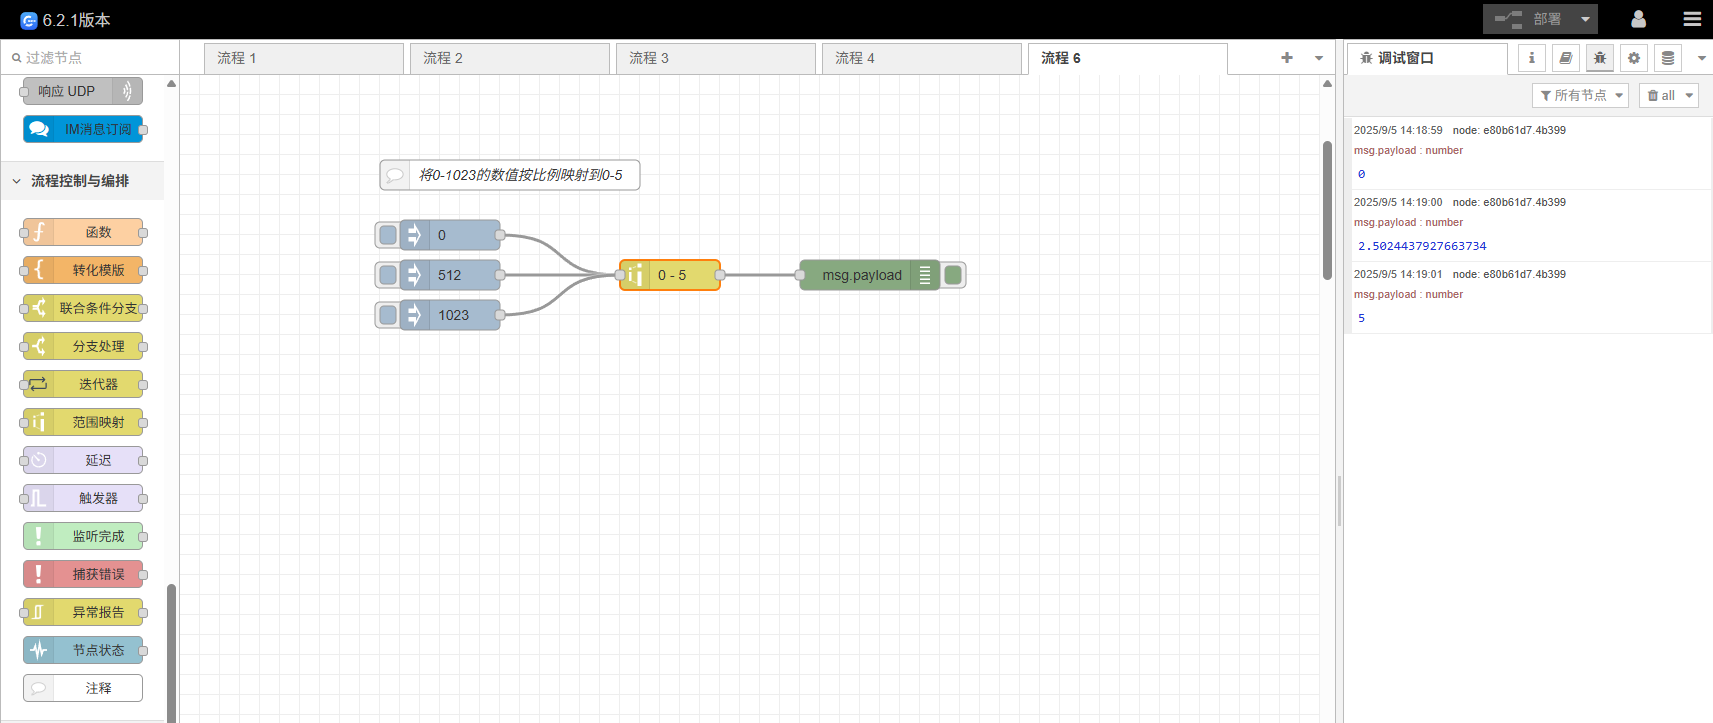
Task: Click the 部署 deploy button
Action: pos(1528,19)
